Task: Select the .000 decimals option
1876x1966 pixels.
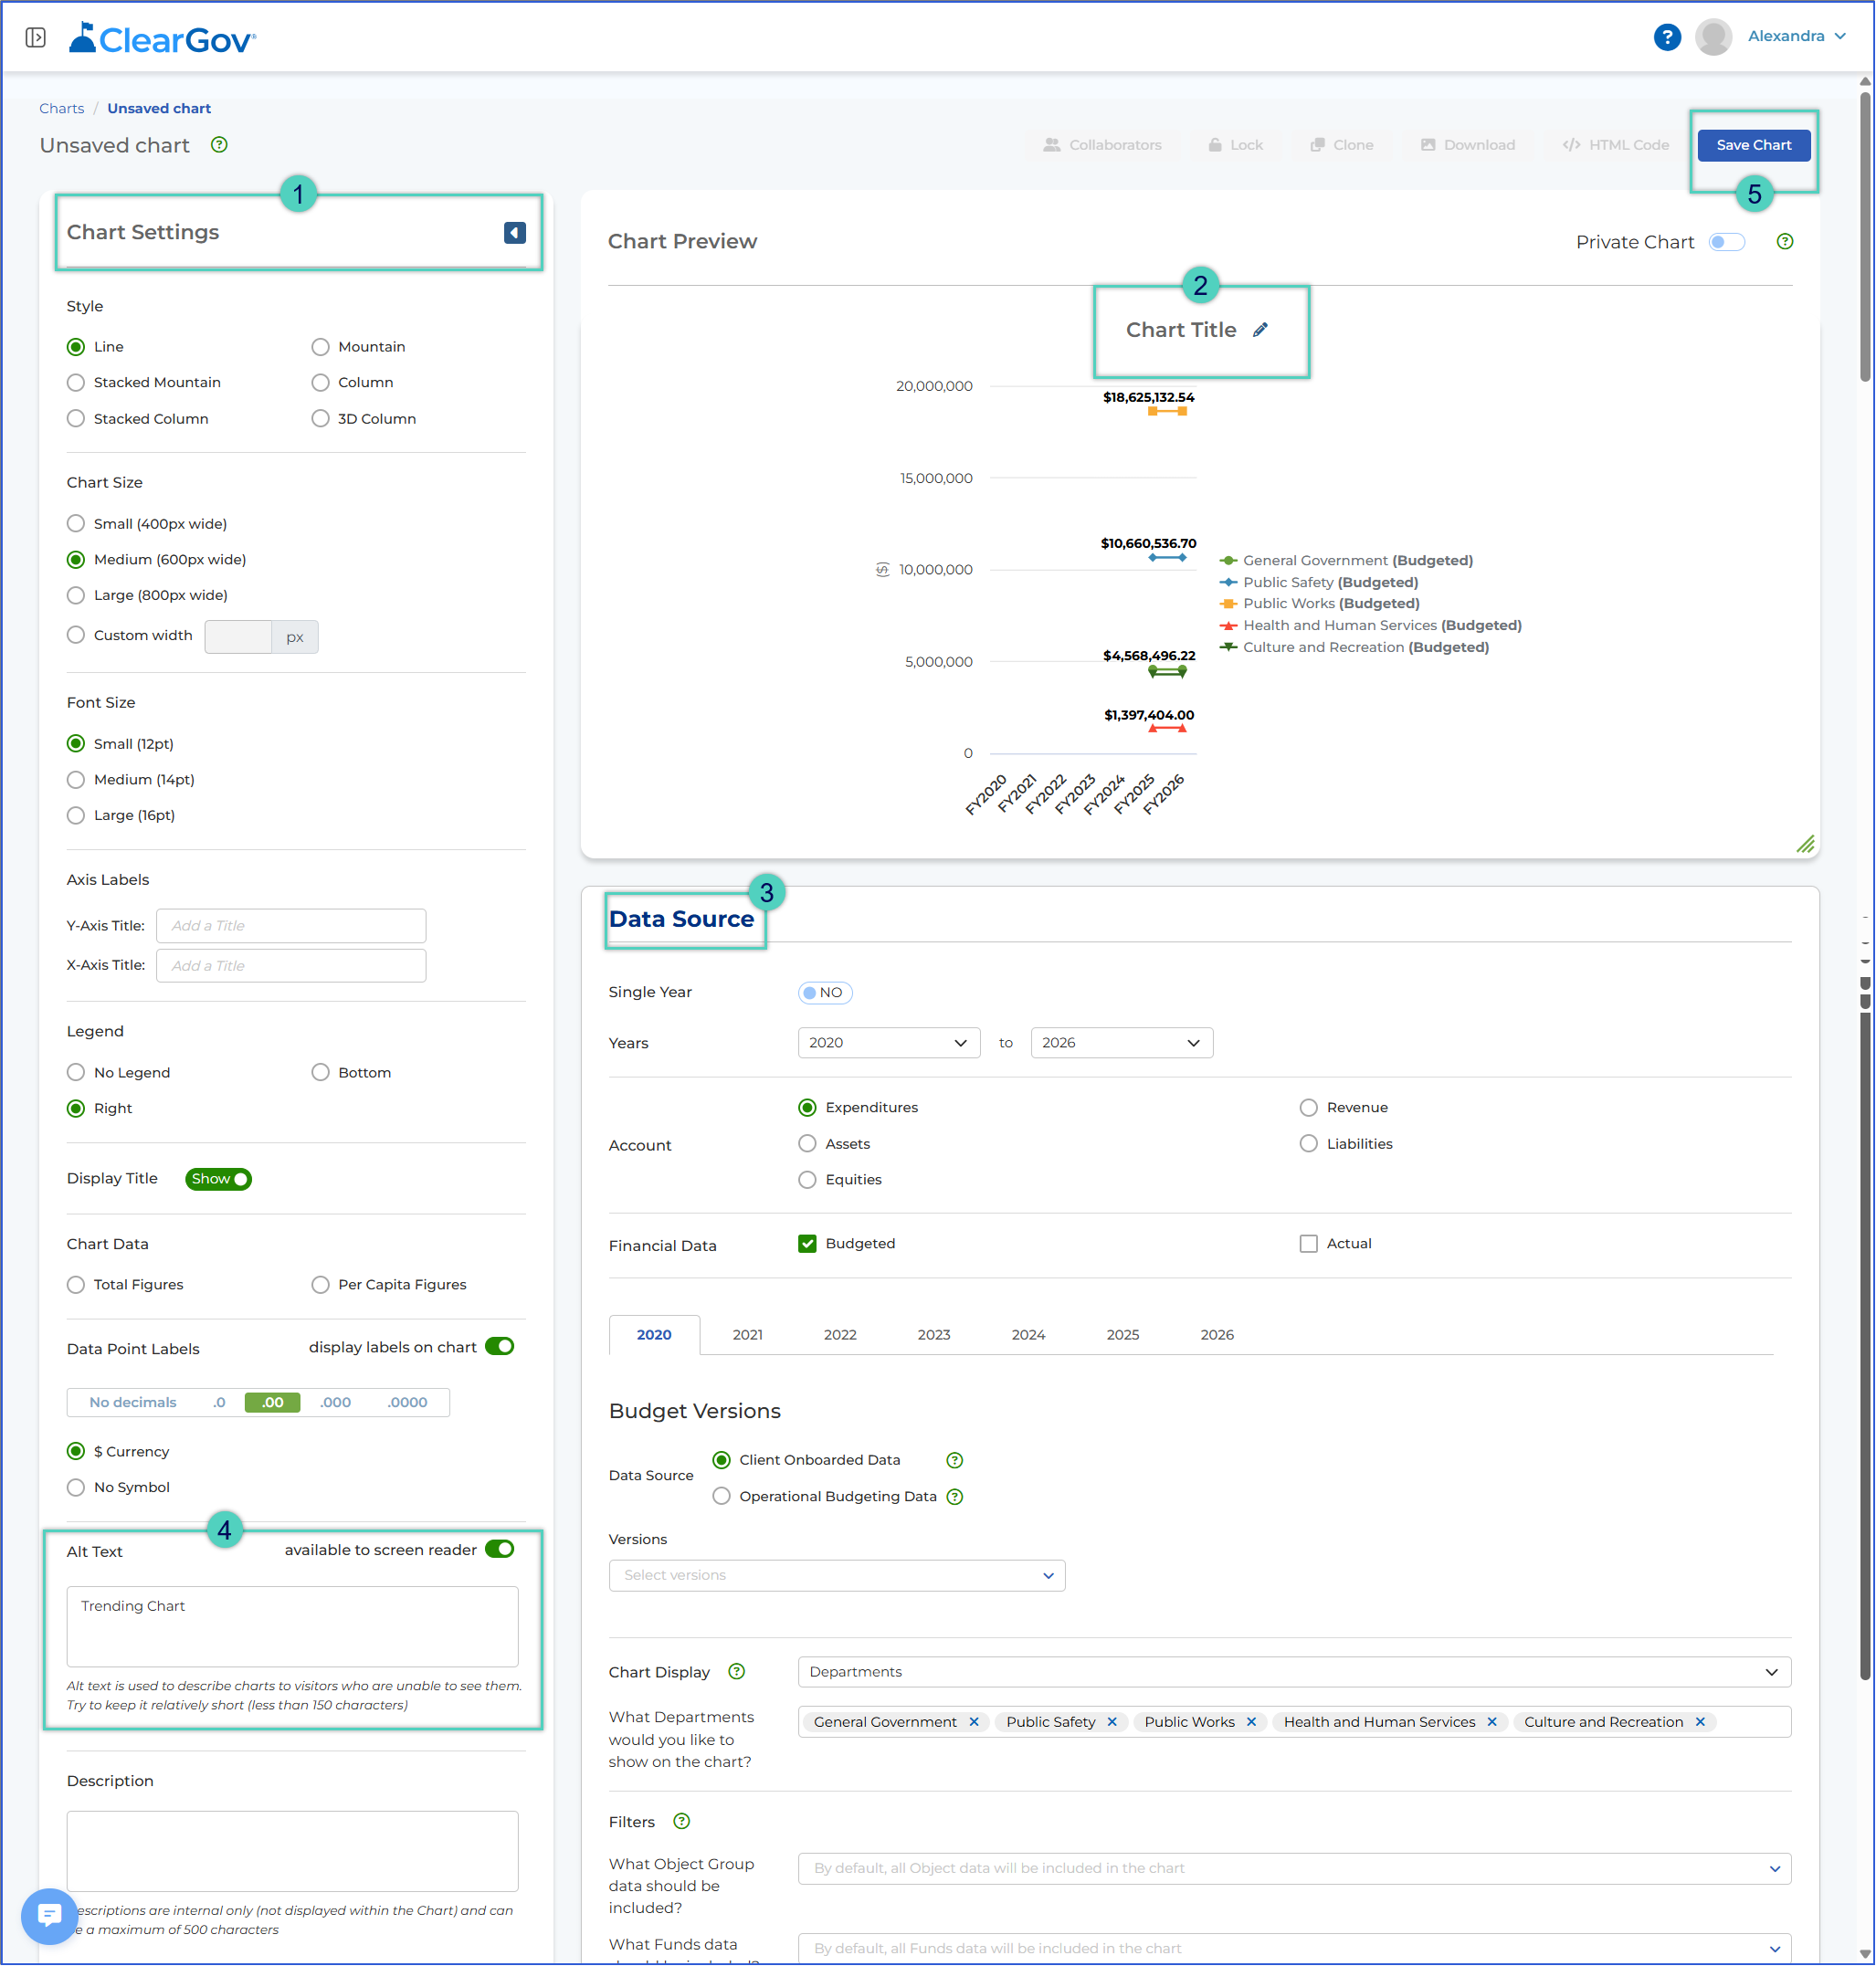Action: (x=335, y=1403)
